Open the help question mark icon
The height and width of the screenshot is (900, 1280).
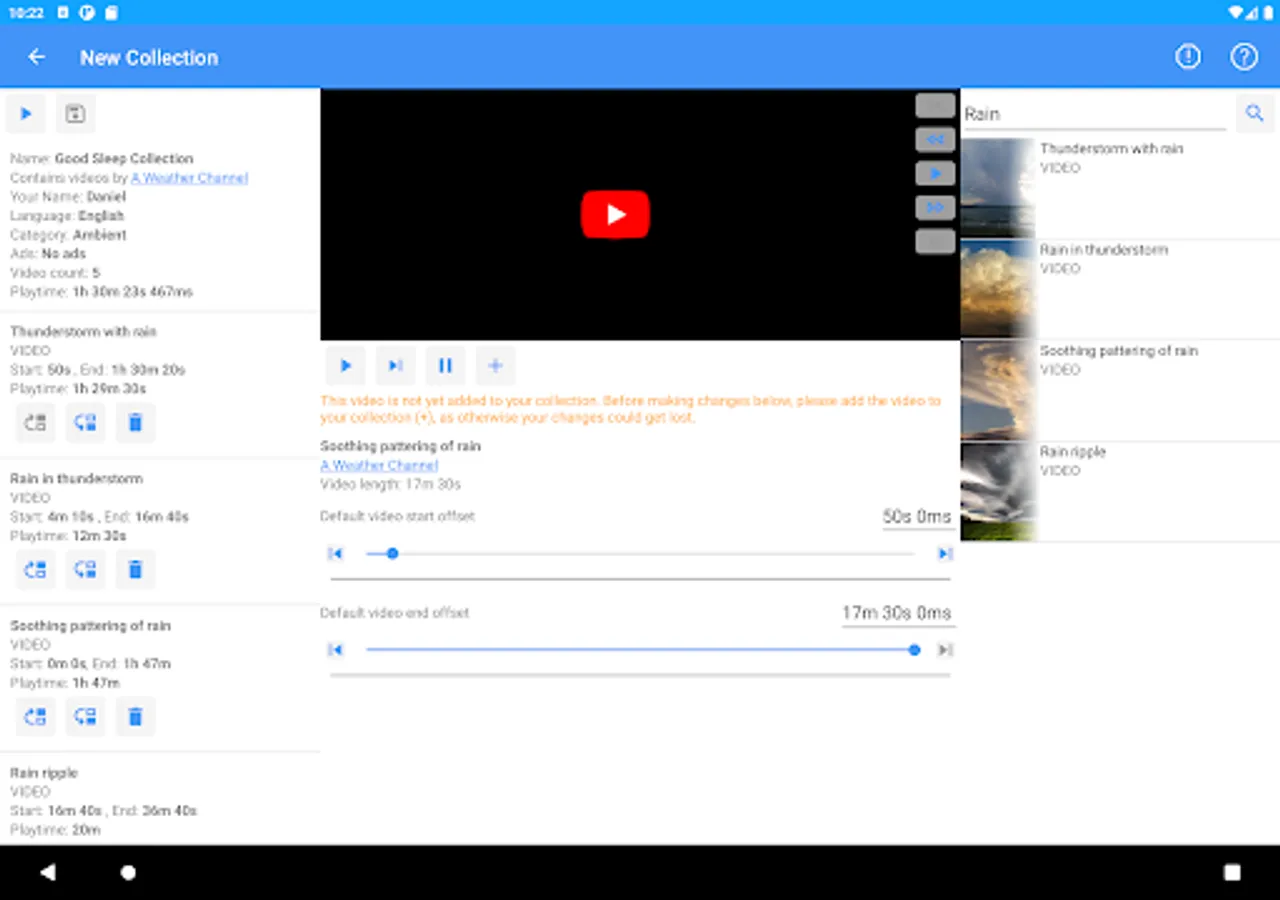point(1243,57)
